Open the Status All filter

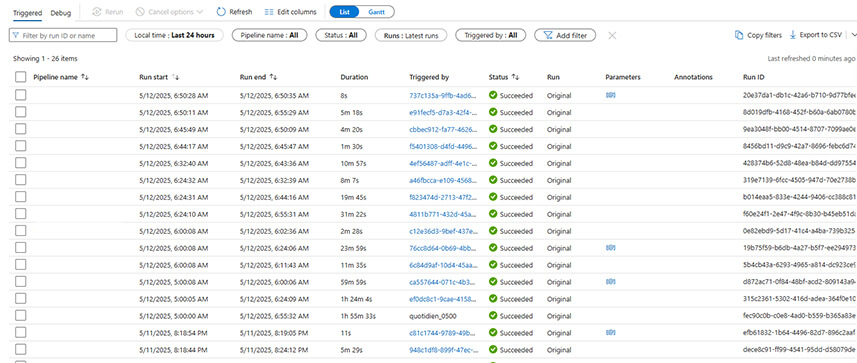click(x=341, y=35)
